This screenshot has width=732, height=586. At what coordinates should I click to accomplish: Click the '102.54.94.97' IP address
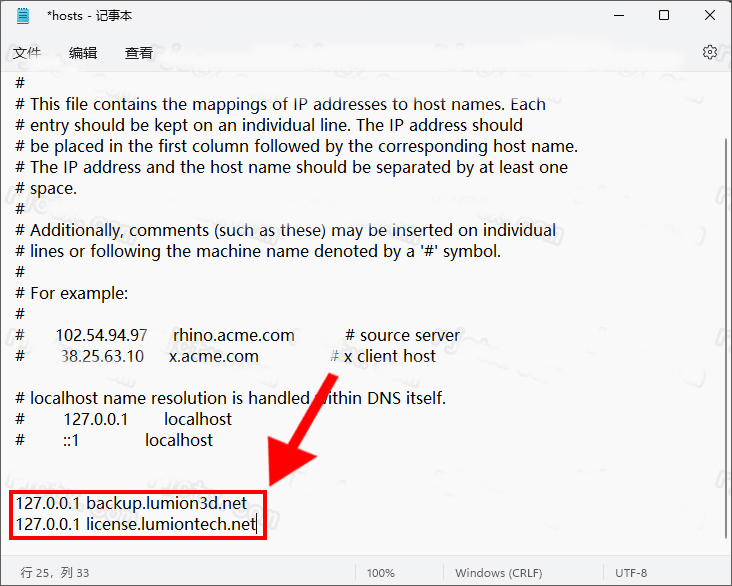click(x=101, y=335)
